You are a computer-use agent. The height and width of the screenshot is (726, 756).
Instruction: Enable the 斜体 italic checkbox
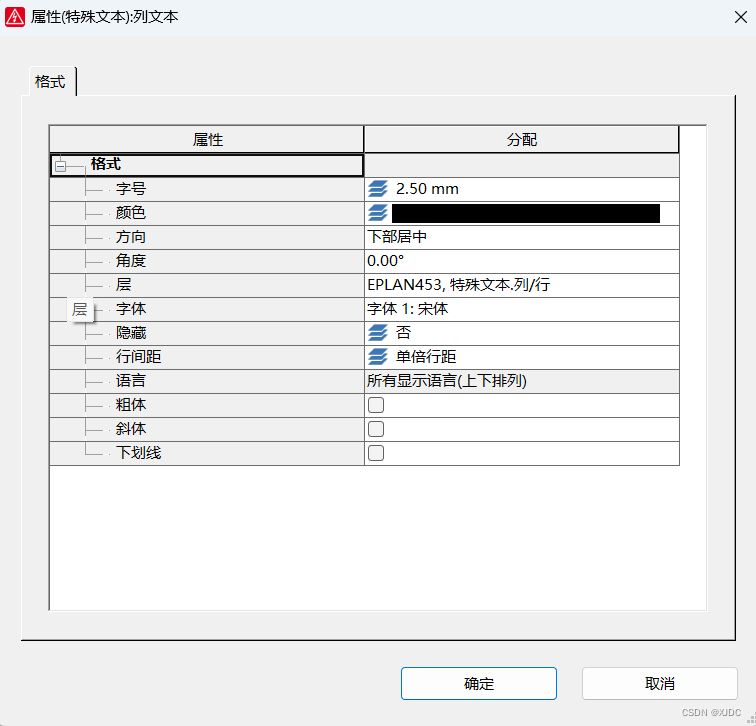tap(376, 429)
